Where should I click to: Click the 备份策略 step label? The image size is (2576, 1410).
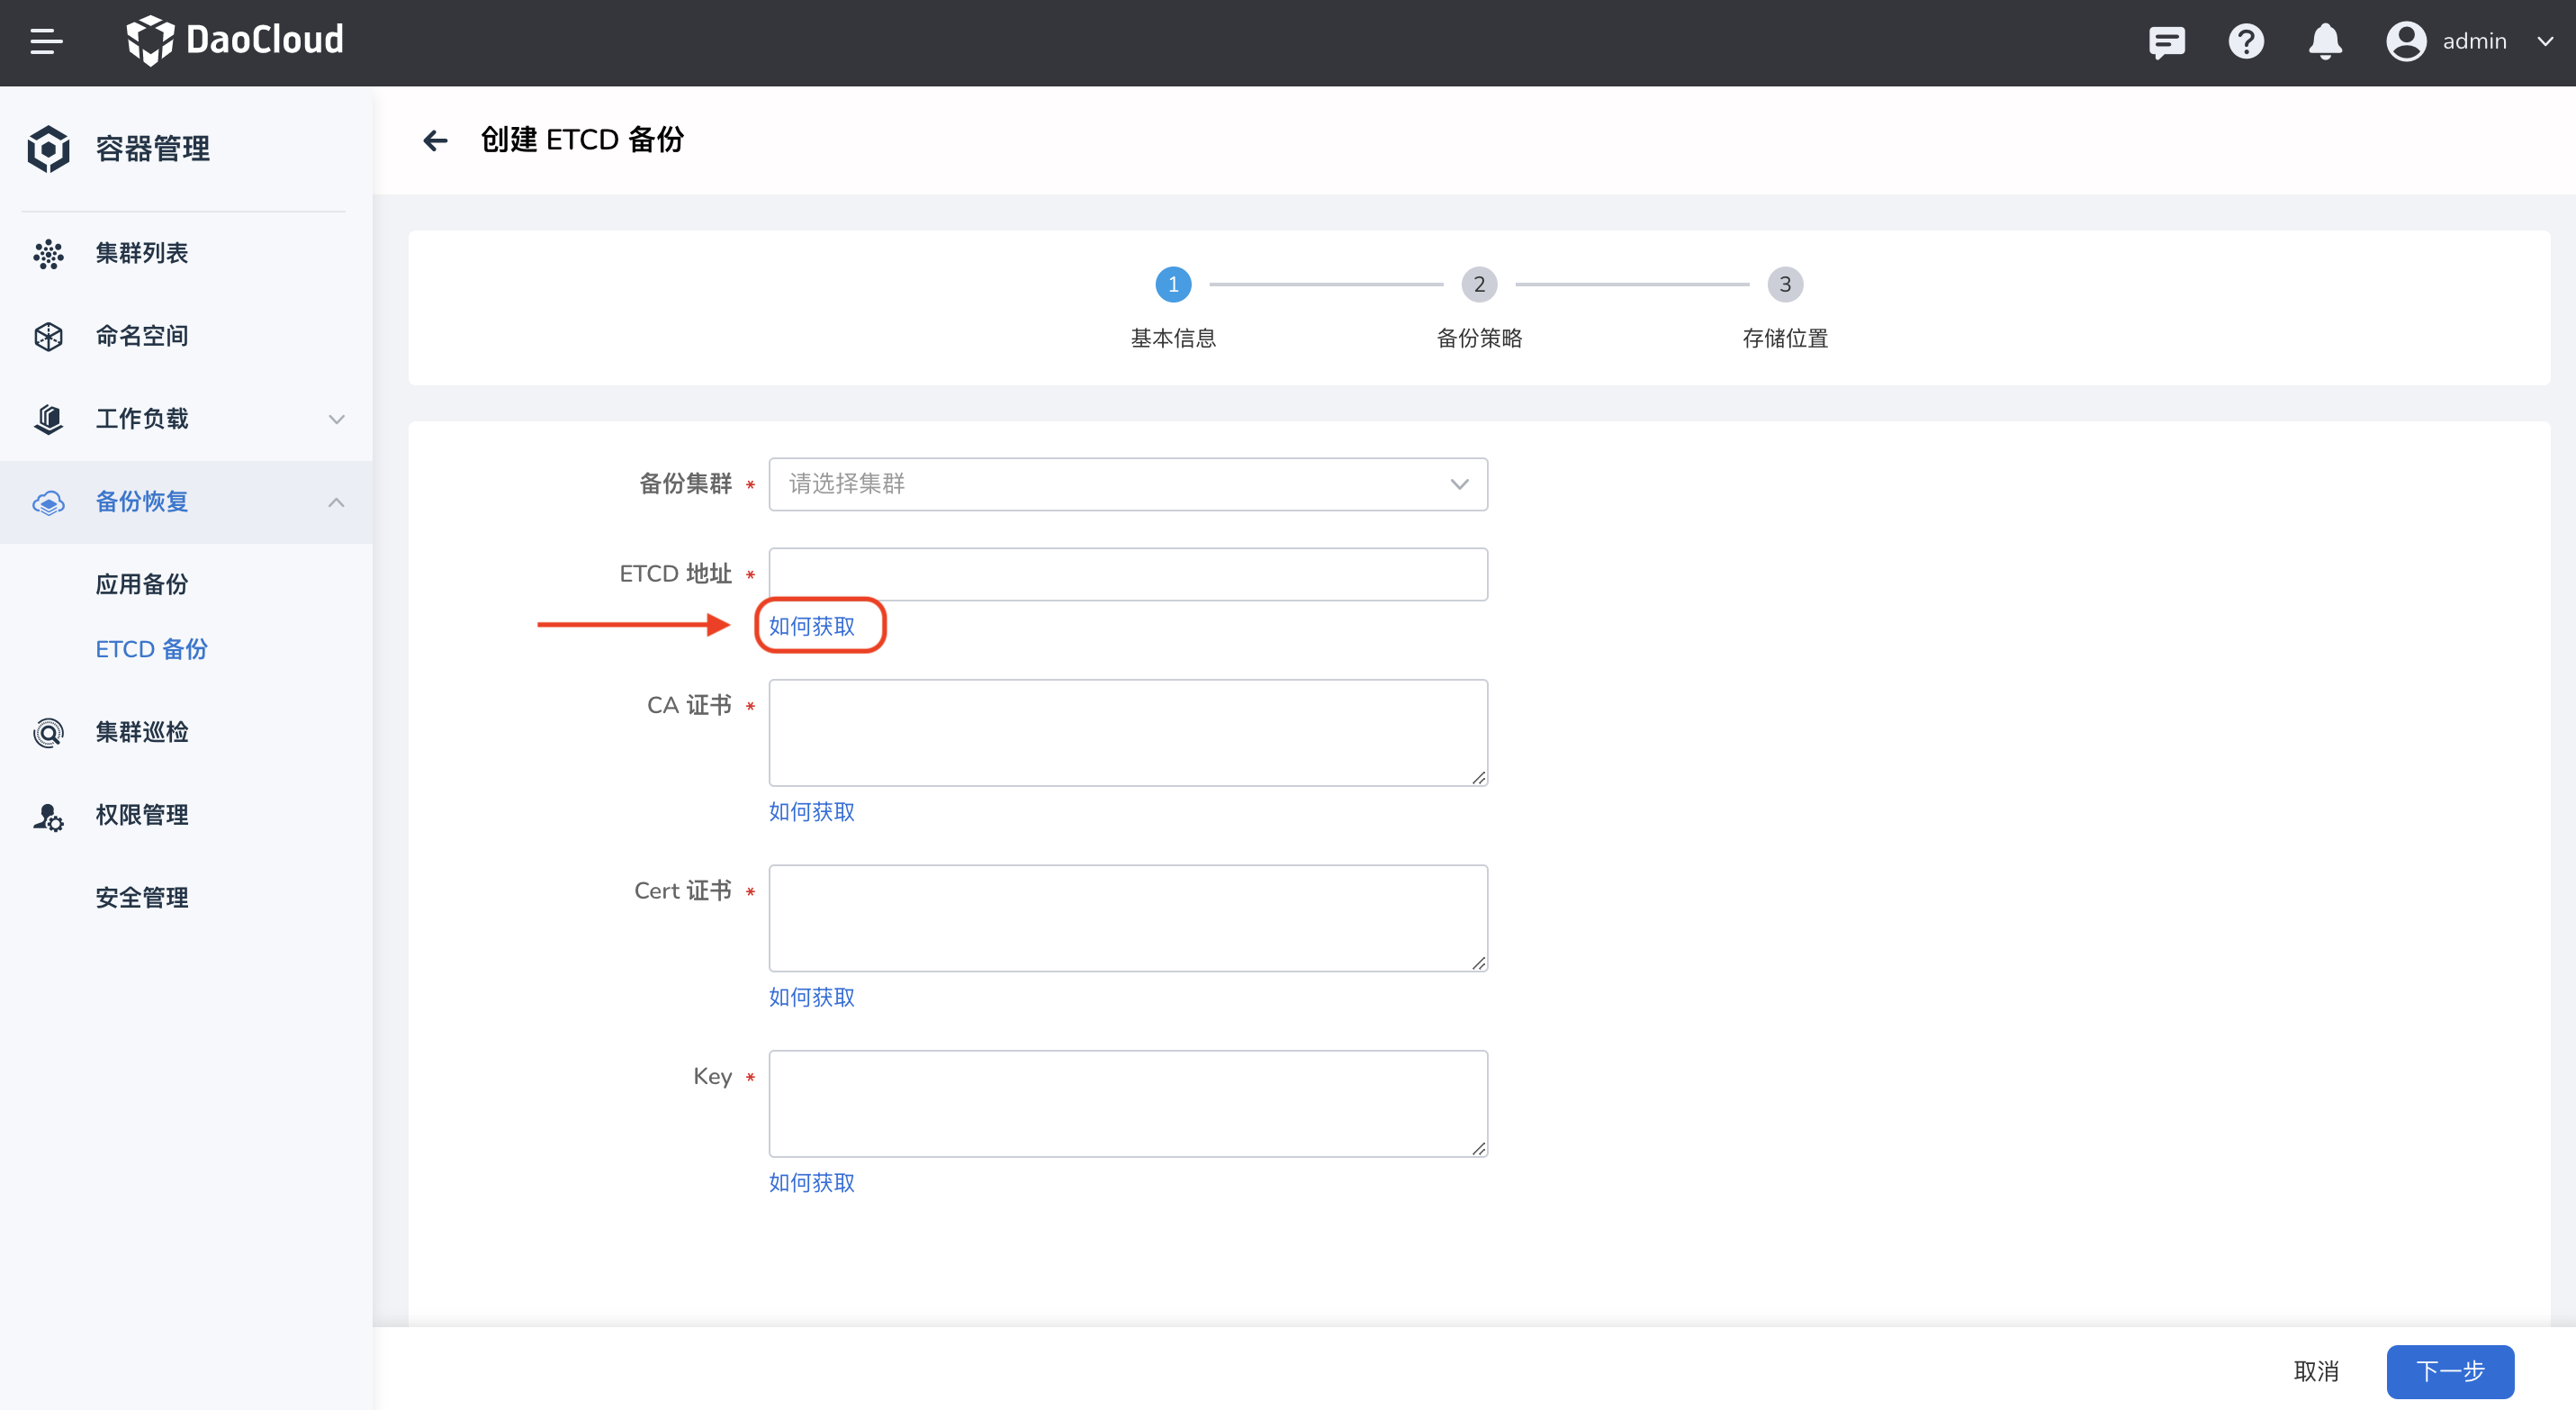coord(1479,339)
